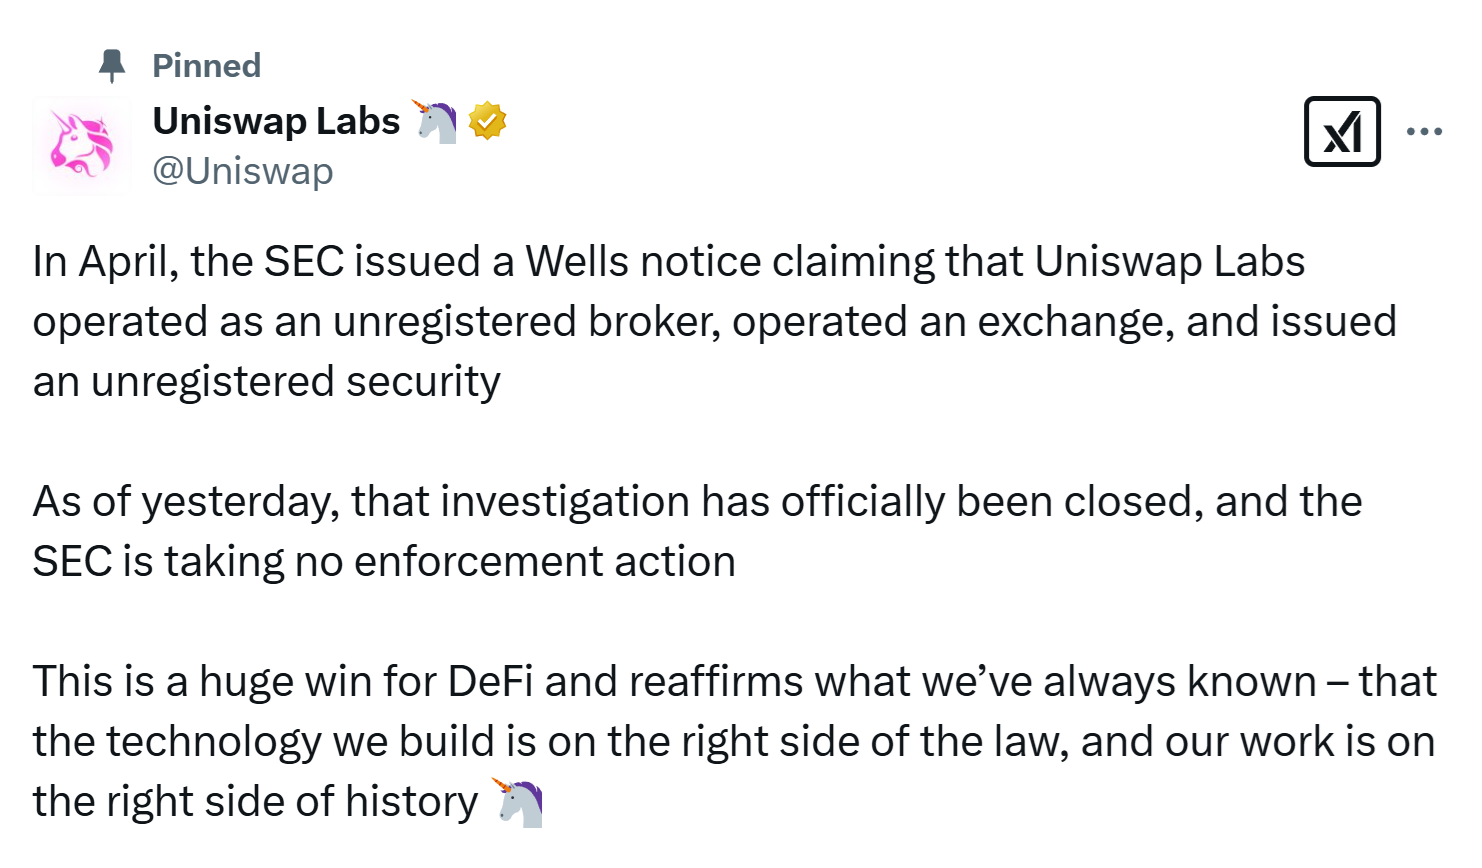The height and width of the screenshot is (868, 1482).
Task: Click the line "operated as an unregistered broker"
Action: (x=714, y=322)
